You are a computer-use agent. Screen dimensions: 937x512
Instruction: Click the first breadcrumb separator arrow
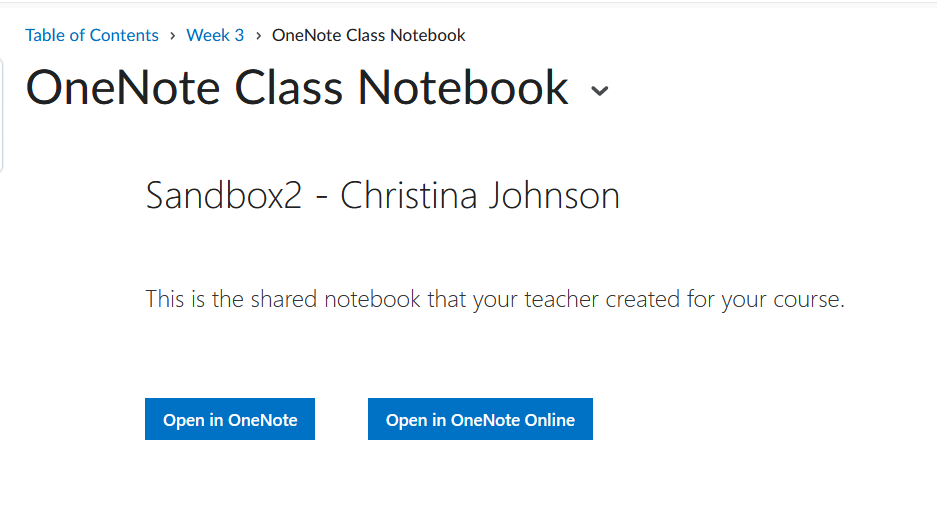(x=172, y=36)
